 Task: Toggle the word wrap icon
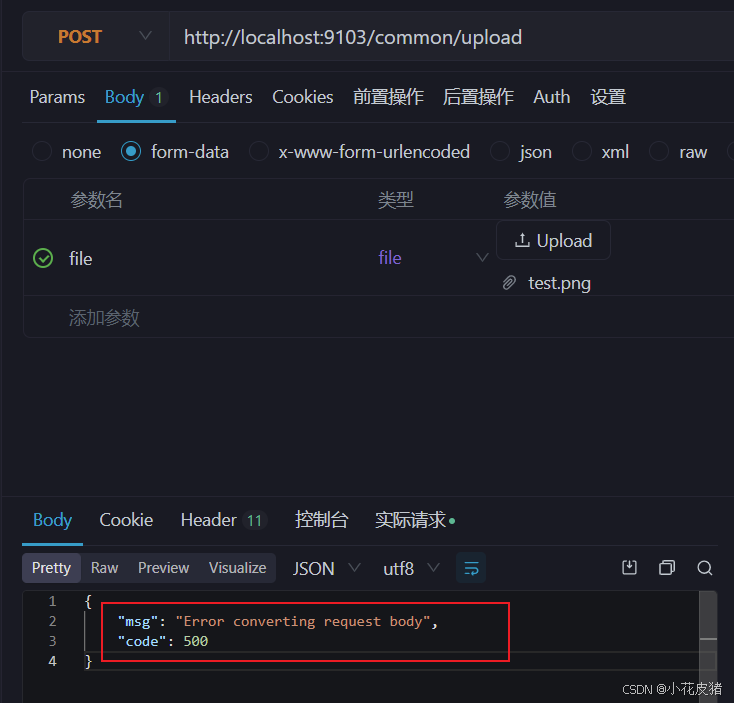(x=471, y=568)
